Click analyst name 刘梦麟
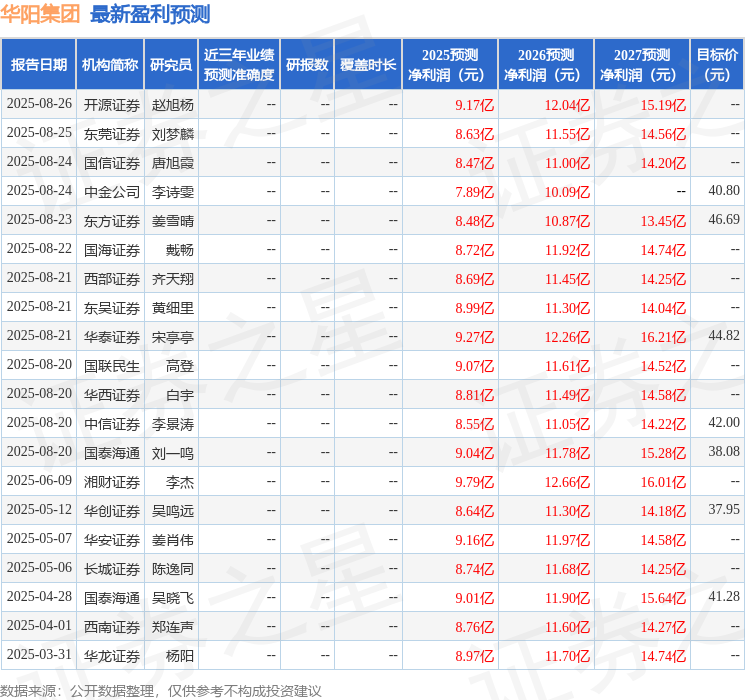The image size is (745, 700). coord(172,134)
